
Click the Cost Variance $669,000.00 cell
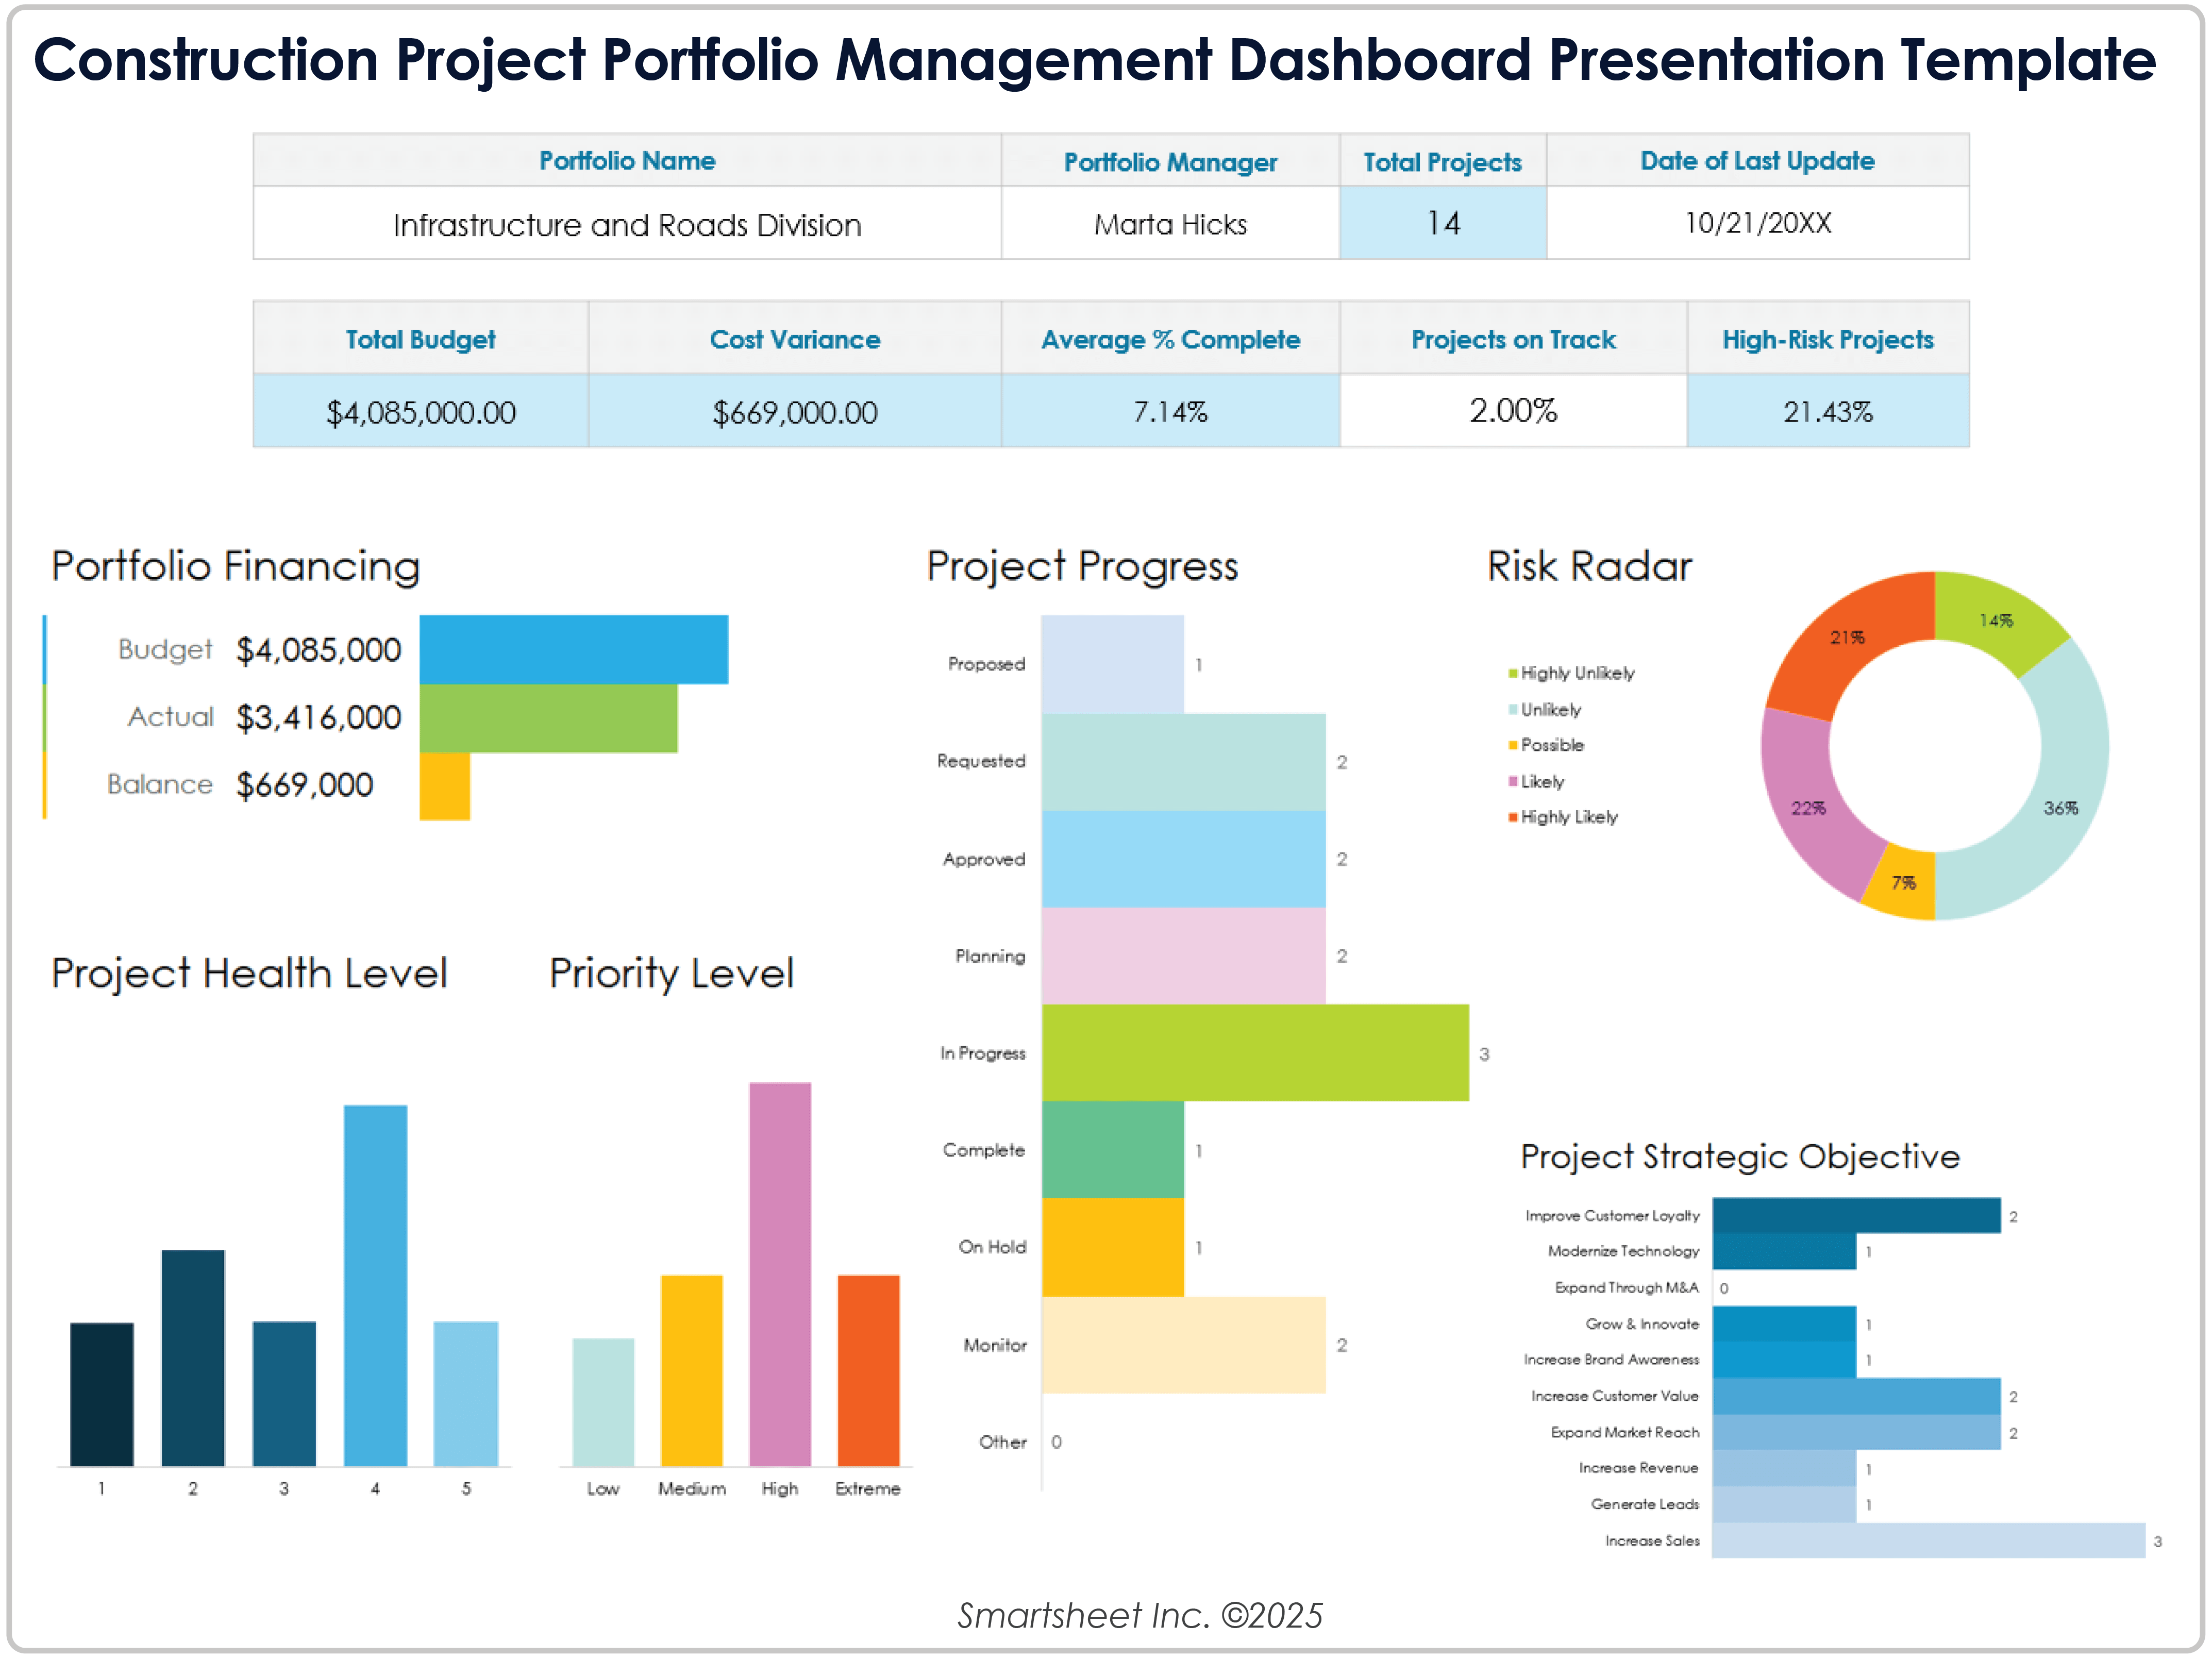coord(794,411)
